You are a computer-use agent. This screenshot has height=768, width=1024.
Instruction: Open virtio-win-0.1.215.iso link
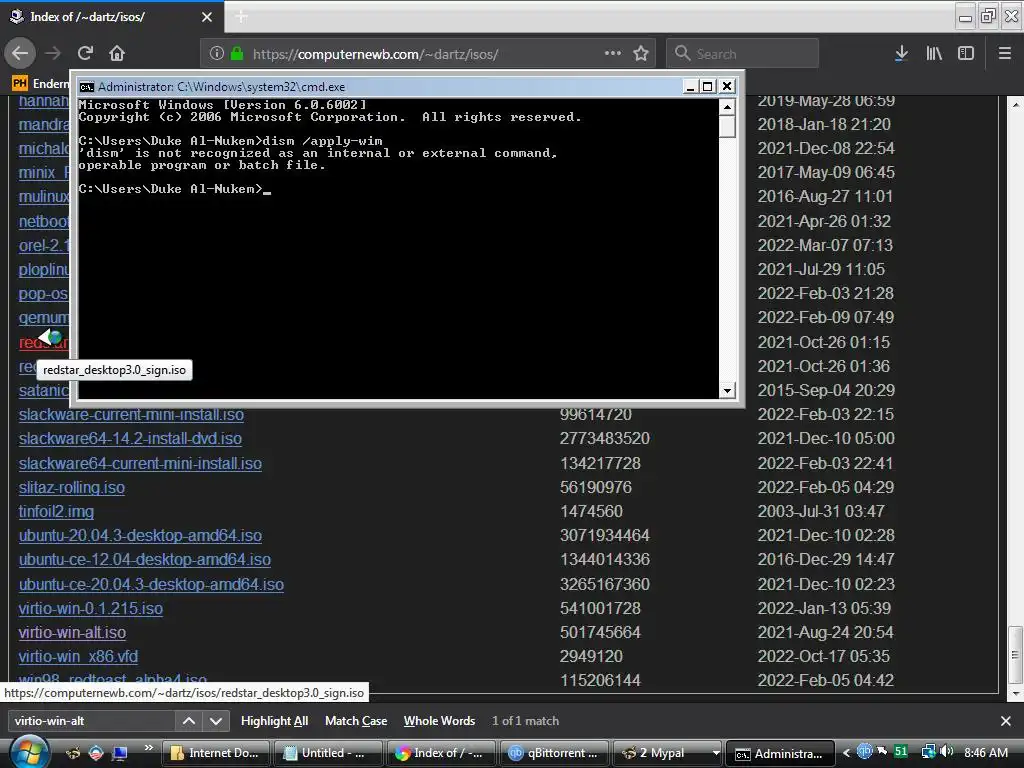click(x=90, y=609)
